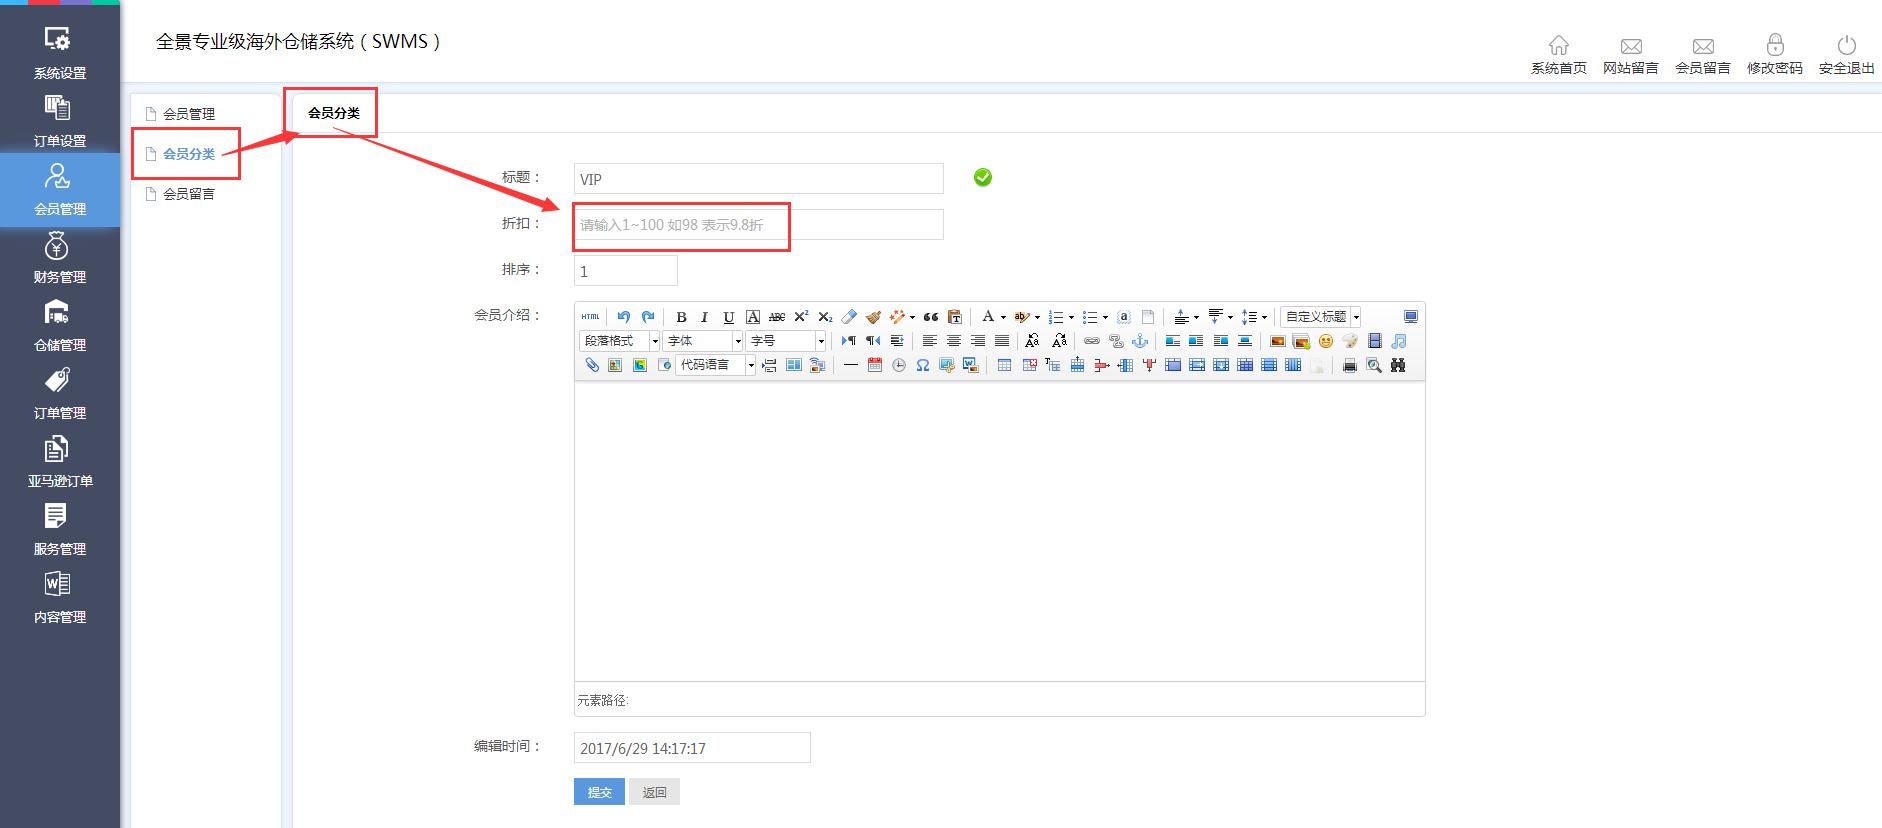Click the anchor icon in toolbar

point(1139,341)
